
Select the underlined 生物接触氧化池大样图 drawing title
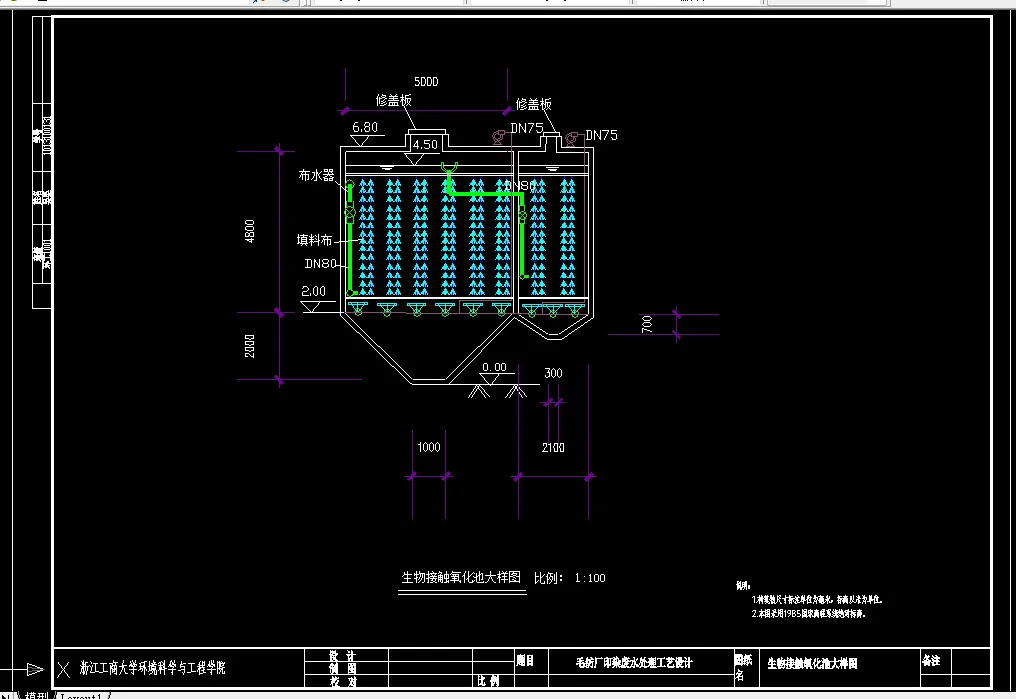click(461, 577)
